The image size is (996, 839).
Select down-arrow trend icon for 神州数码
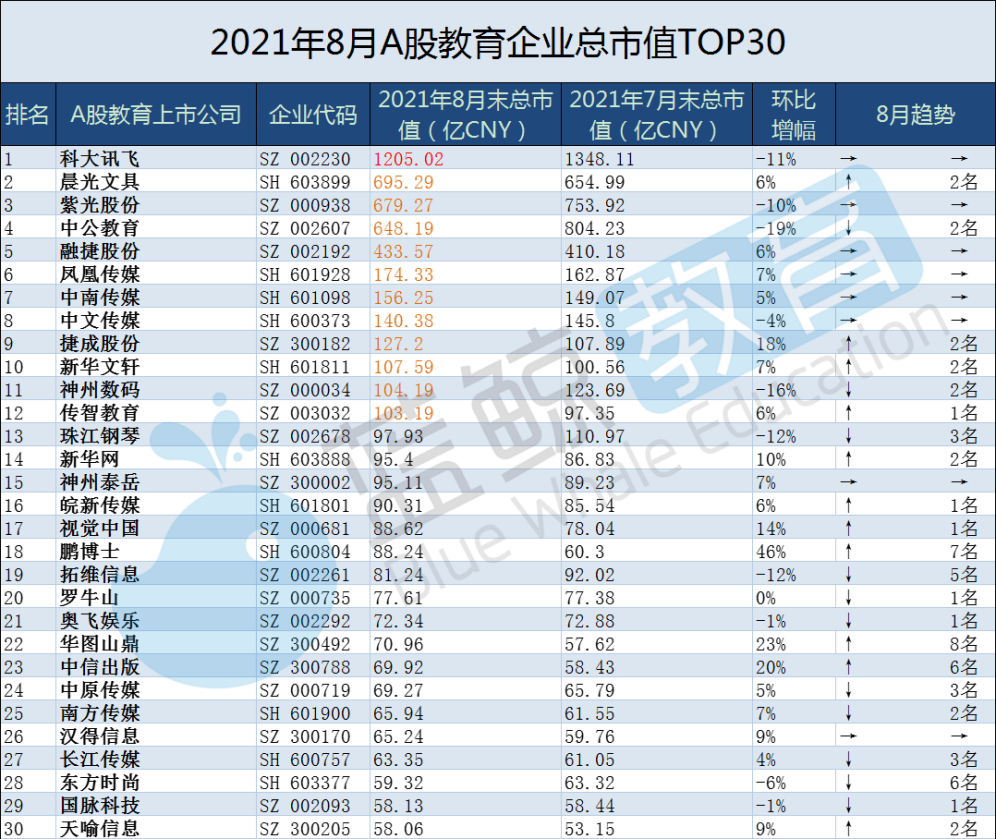pyautogui.click(x=849, y=390)
